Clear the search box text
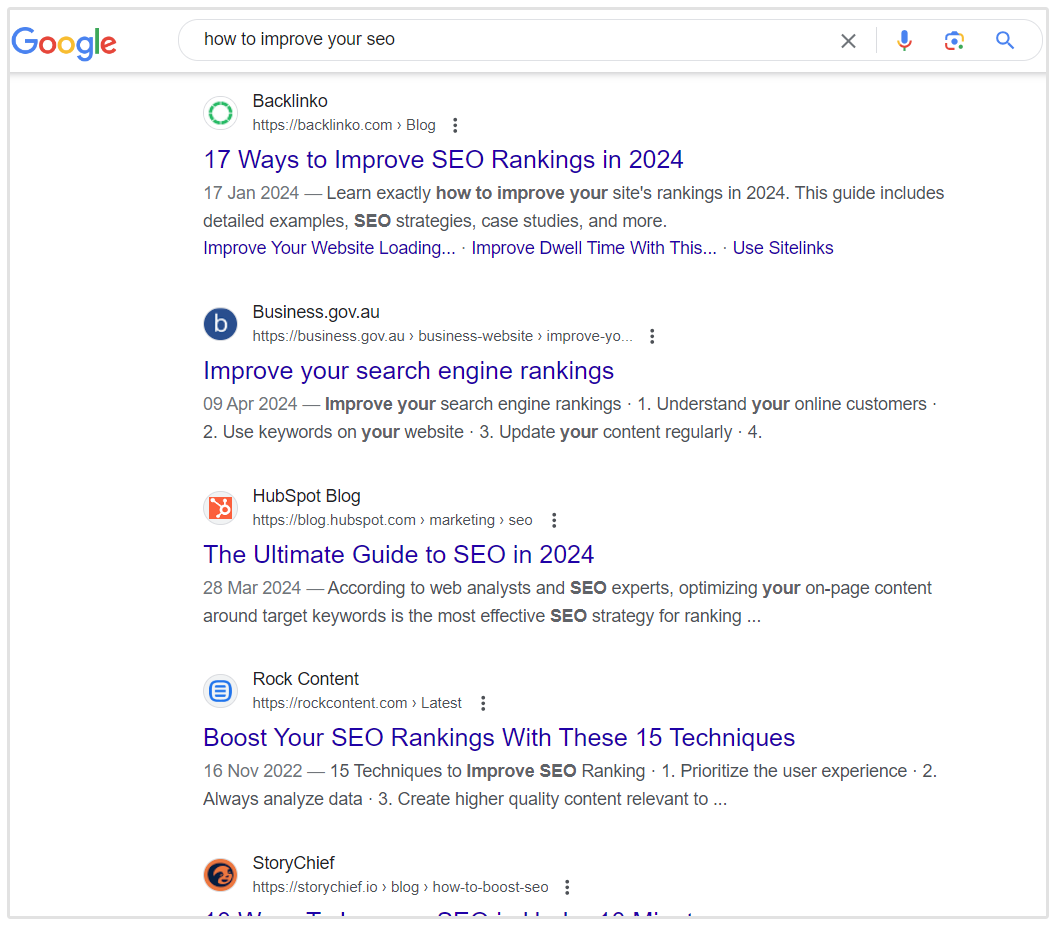The height and width of the screenshot is (926, 1056). tap(848, 41)
